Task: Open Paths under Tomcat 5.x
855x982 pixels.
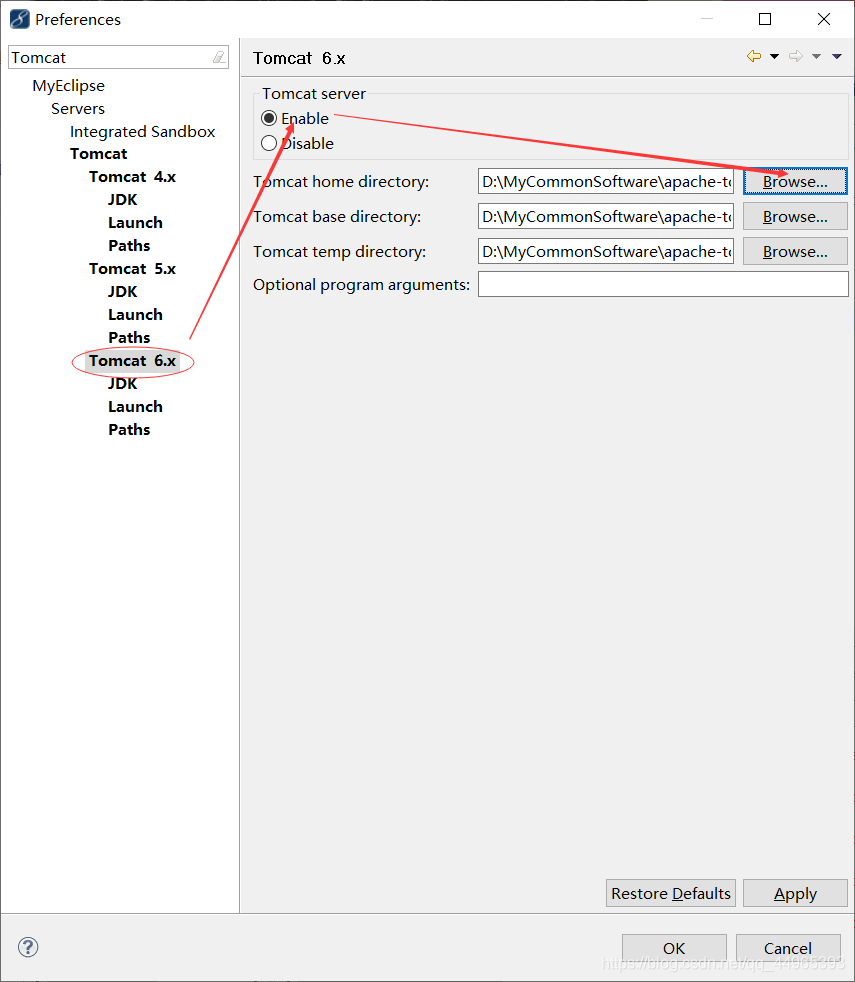Action: pos(129,338)
